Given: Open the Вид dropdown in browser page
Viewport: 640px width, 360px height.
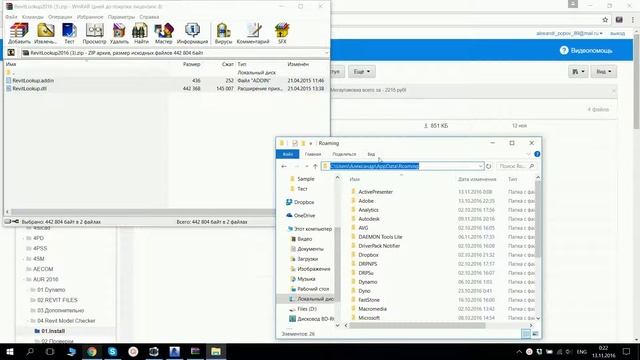Looking at the screenshot, I should tap(604, 71).
